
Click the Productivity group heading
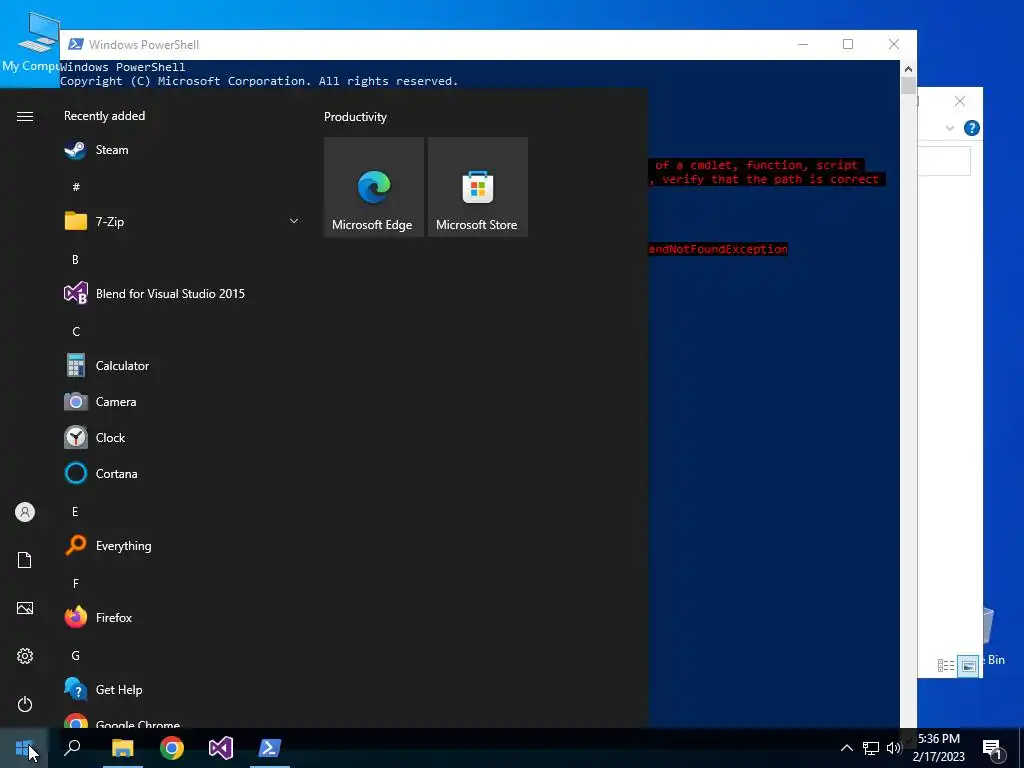(355, 117)
